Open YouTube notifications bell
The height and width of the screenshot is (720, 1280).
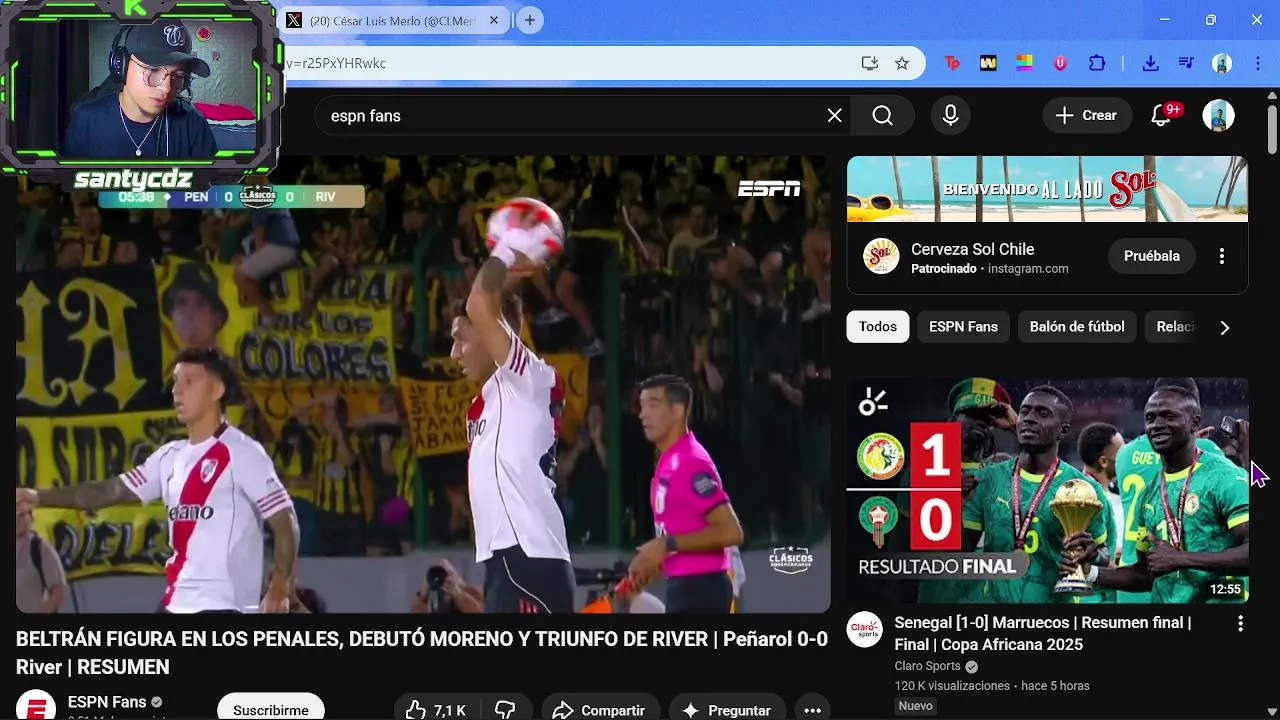[1162, 116]
